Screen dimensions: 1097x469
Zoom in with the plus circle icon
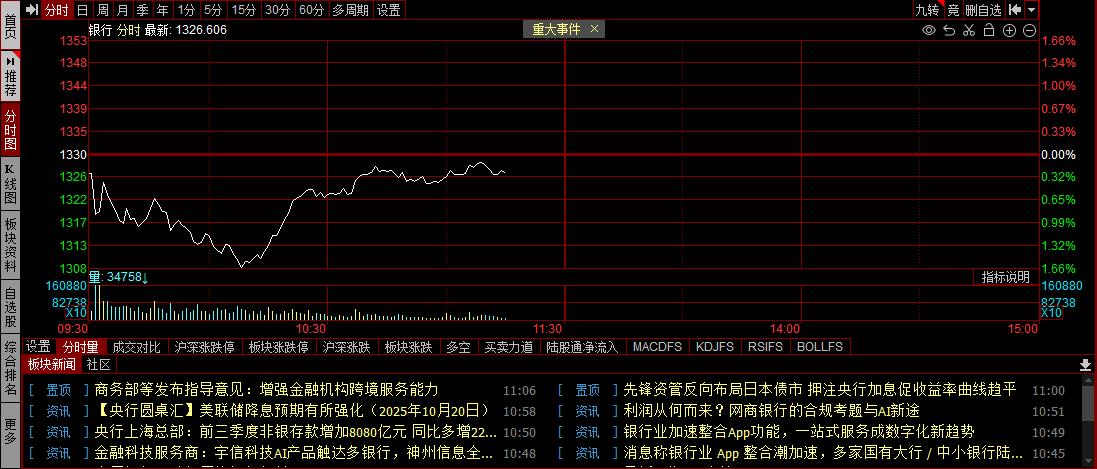pos(1009,30)
